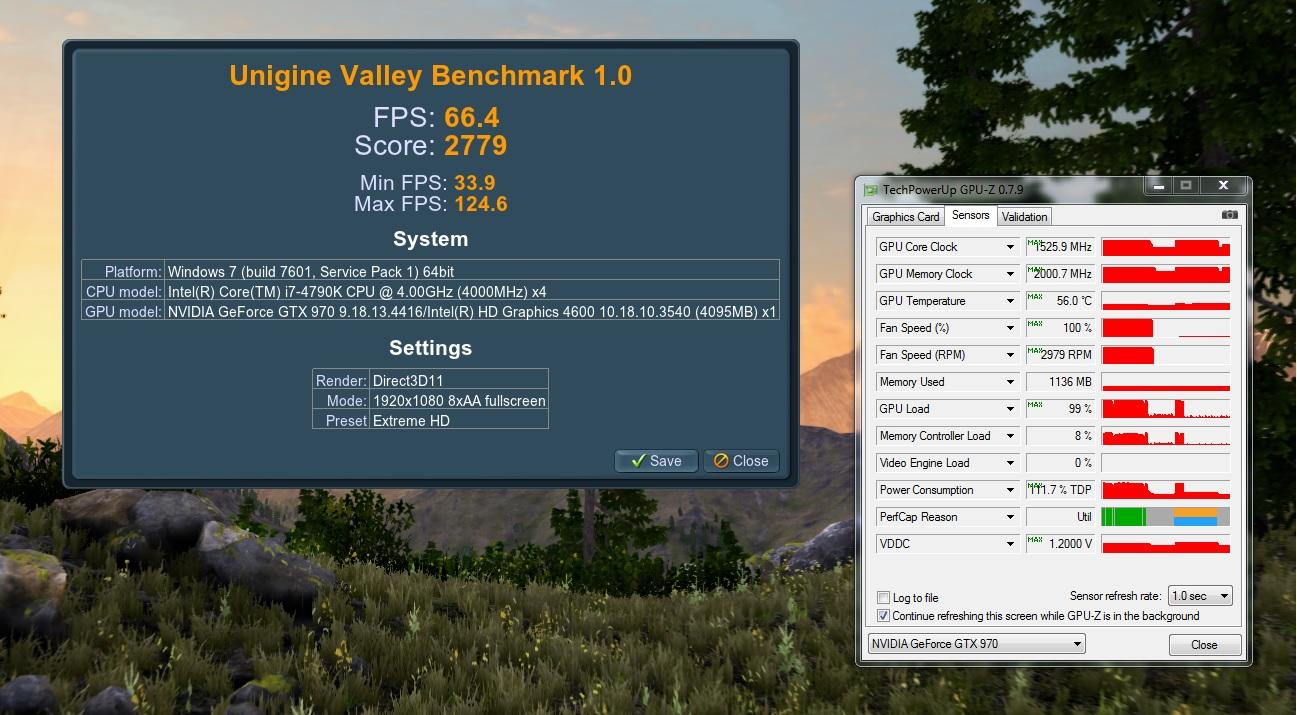Viewport: 1297px width, 715px height.
Task: Open the VDDC sensor dropdown
Action: tap(1010, 544)
